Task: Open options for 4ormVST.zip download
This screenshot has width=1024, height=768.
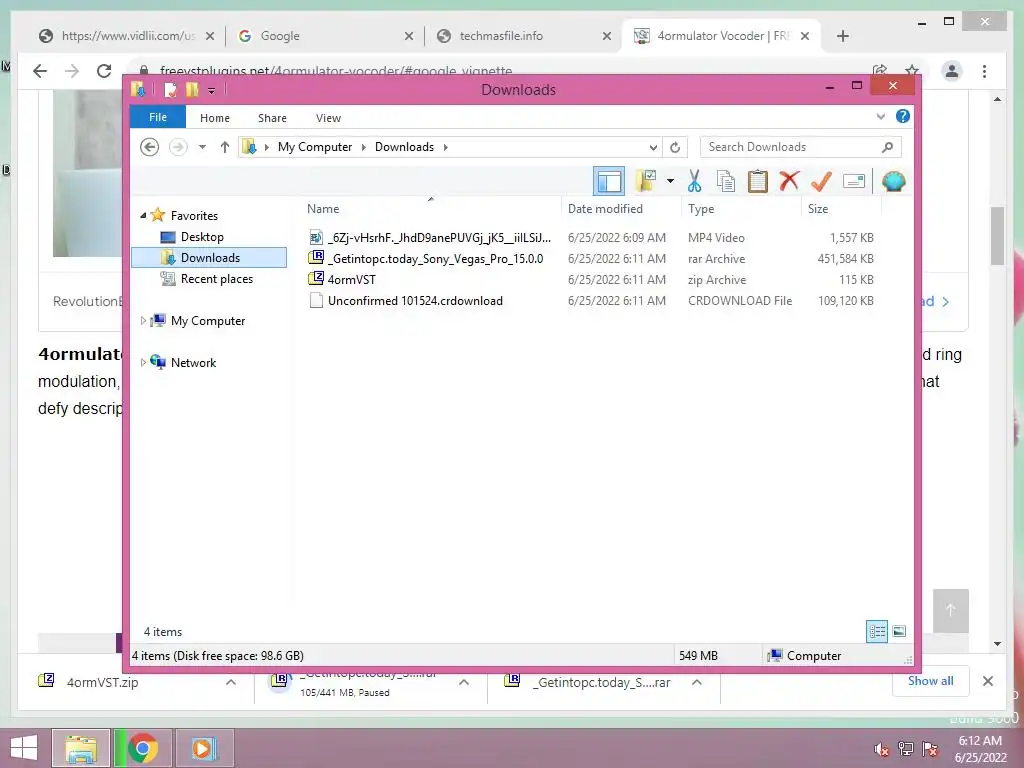Action: tap(231, 682)
